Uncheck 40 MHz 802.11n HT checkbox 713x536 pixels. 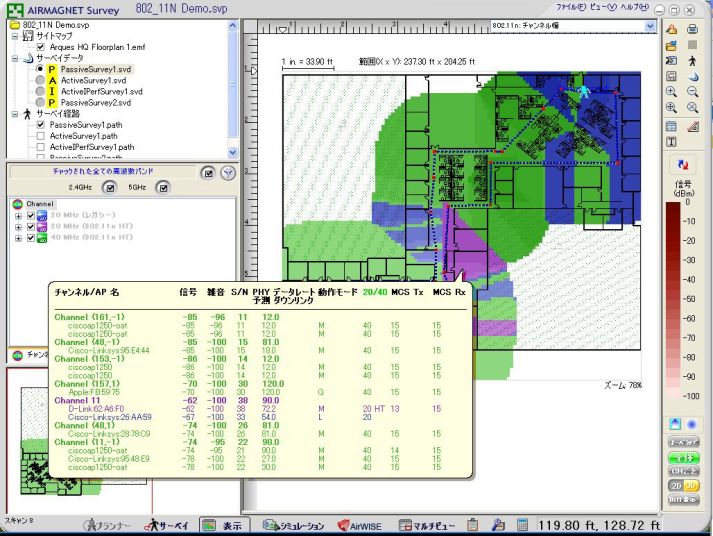(x=31, y=237)
